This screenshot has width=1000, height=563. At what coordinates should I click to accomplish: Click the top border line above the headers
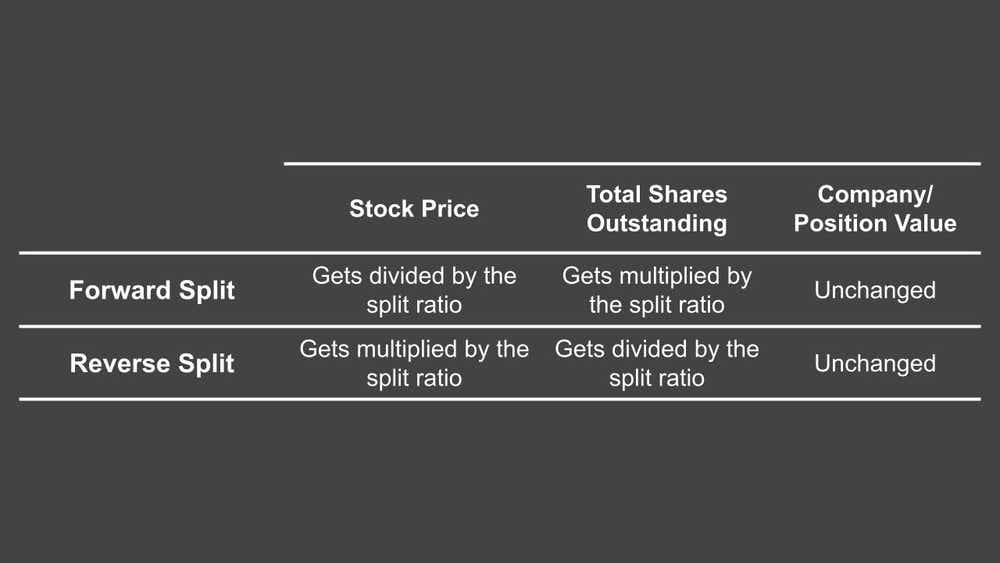(x=632, y=164)
